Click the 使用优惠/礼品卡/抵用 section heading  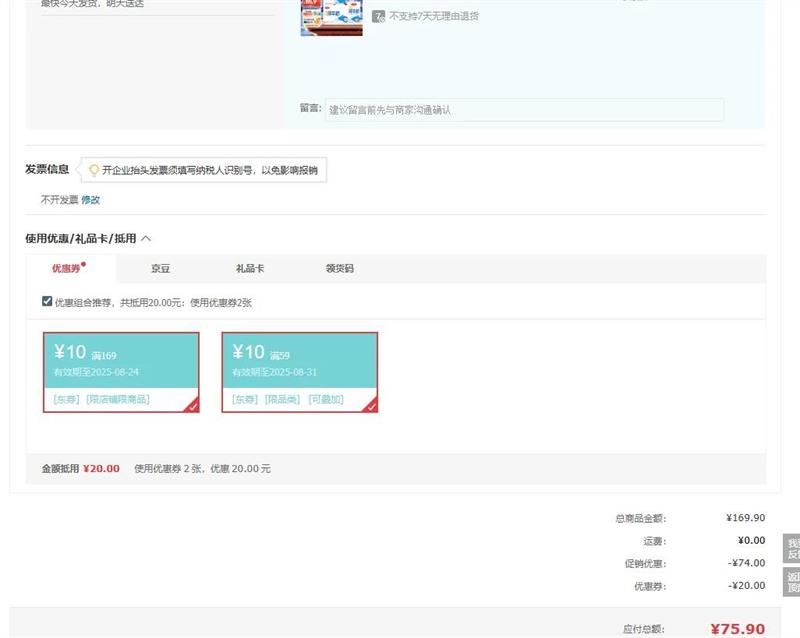[x=80, y=239]
